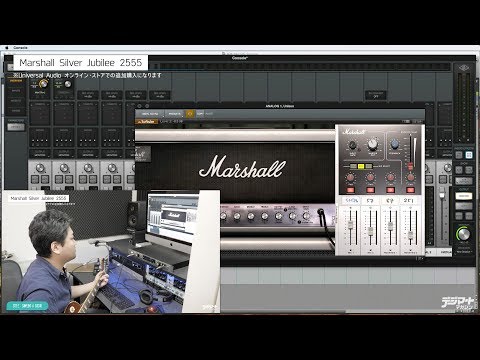
Task: Click the grey gain knob on second Console channel
Action: pos(68,84)
